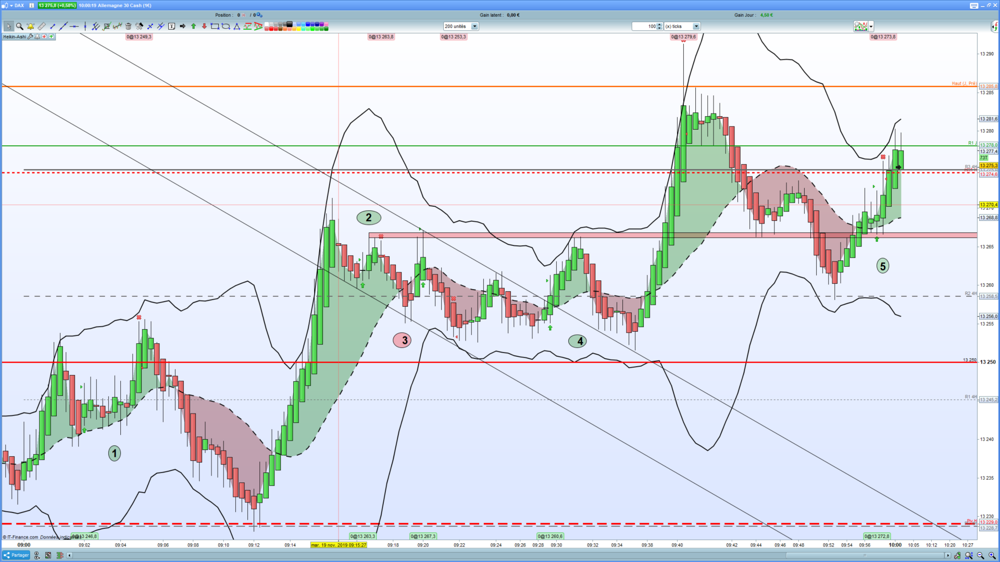Click the green plus icon beside Heikin-Ashi
Viewport: 1000px width, 562px height.
51,37
